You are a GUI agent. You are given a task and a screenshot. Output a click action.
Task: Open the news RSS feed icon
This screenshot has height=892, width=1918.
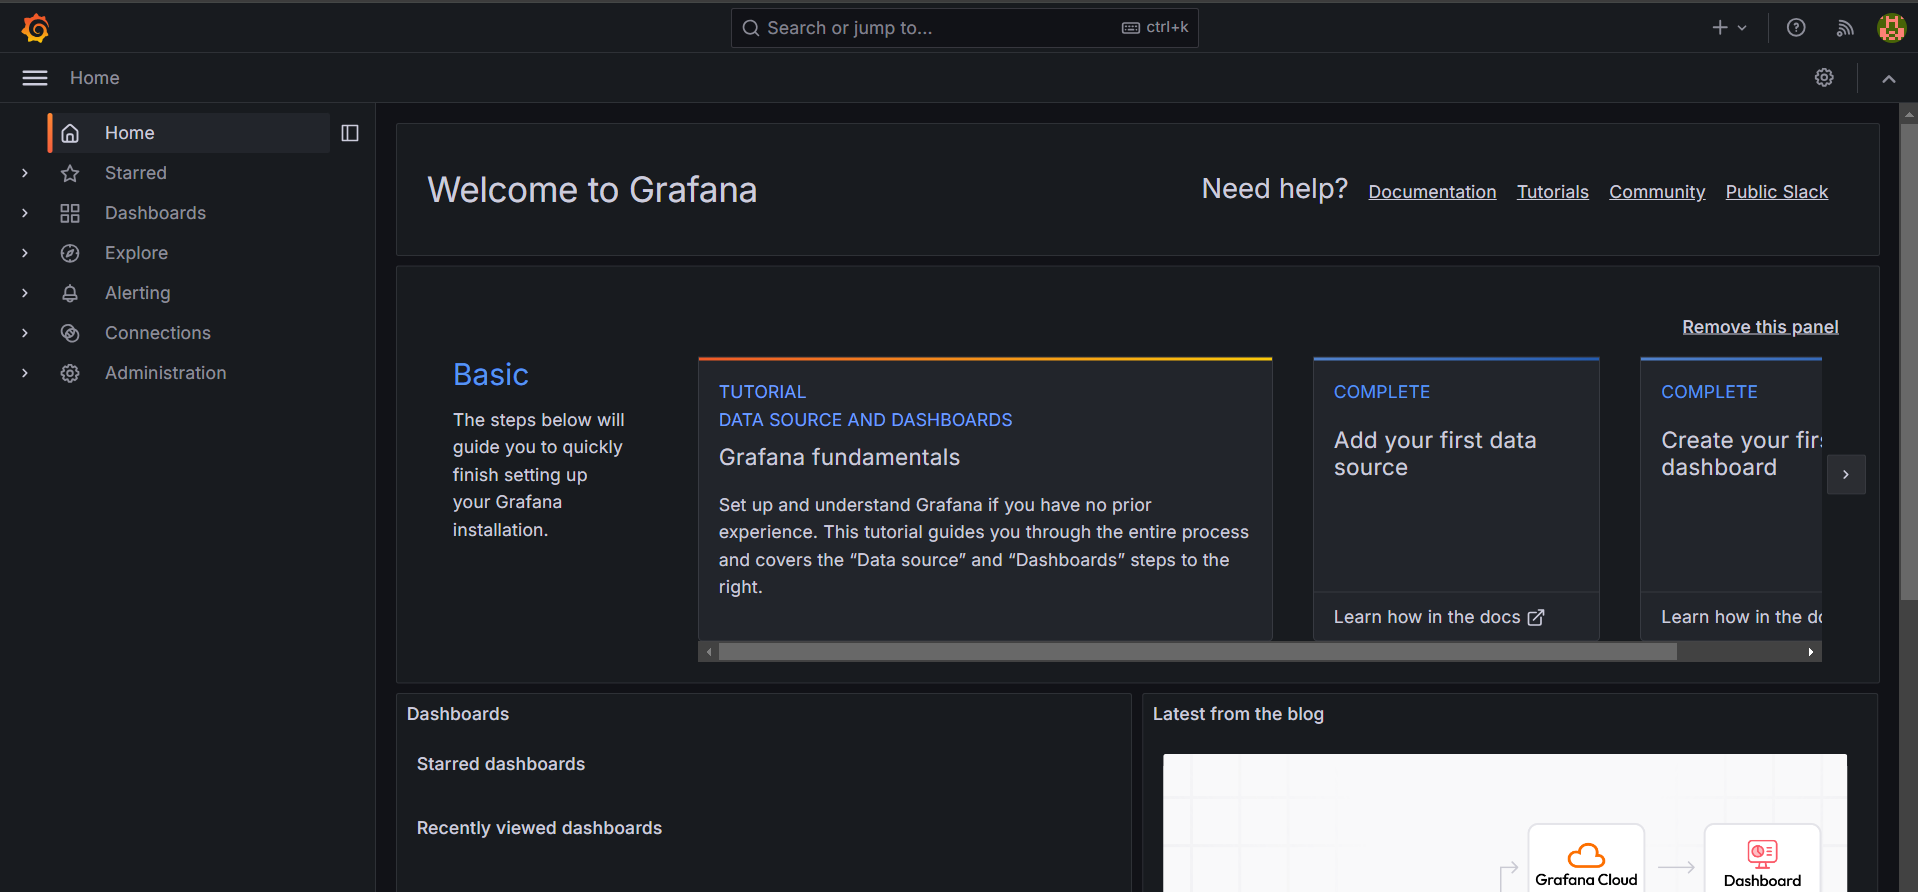coord(1845,28)
